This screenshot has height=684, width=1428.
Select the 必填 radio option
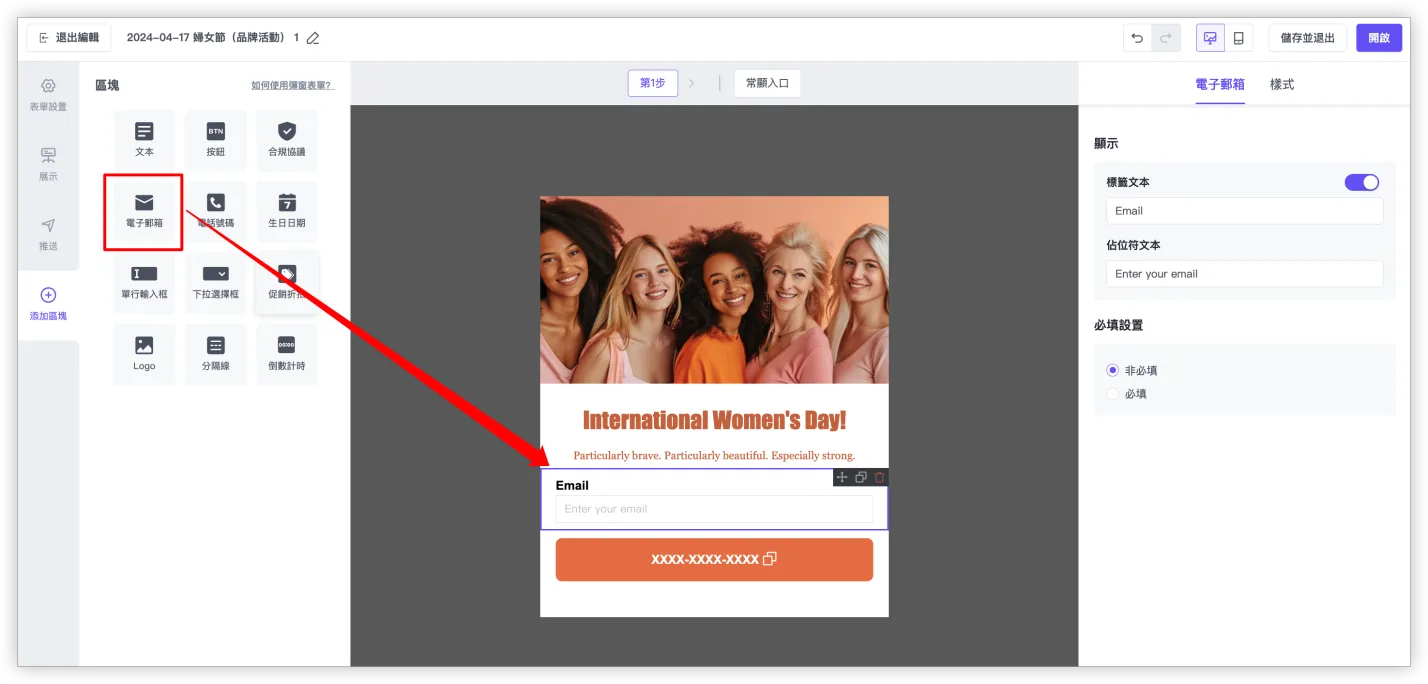[1113, 394]
